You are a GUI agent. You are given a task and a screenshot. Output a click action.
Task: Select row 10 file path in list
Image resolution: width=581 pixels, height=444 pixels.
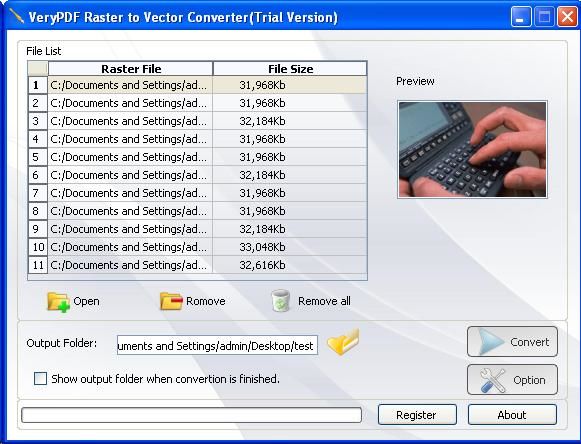click(x=130, y=247)
